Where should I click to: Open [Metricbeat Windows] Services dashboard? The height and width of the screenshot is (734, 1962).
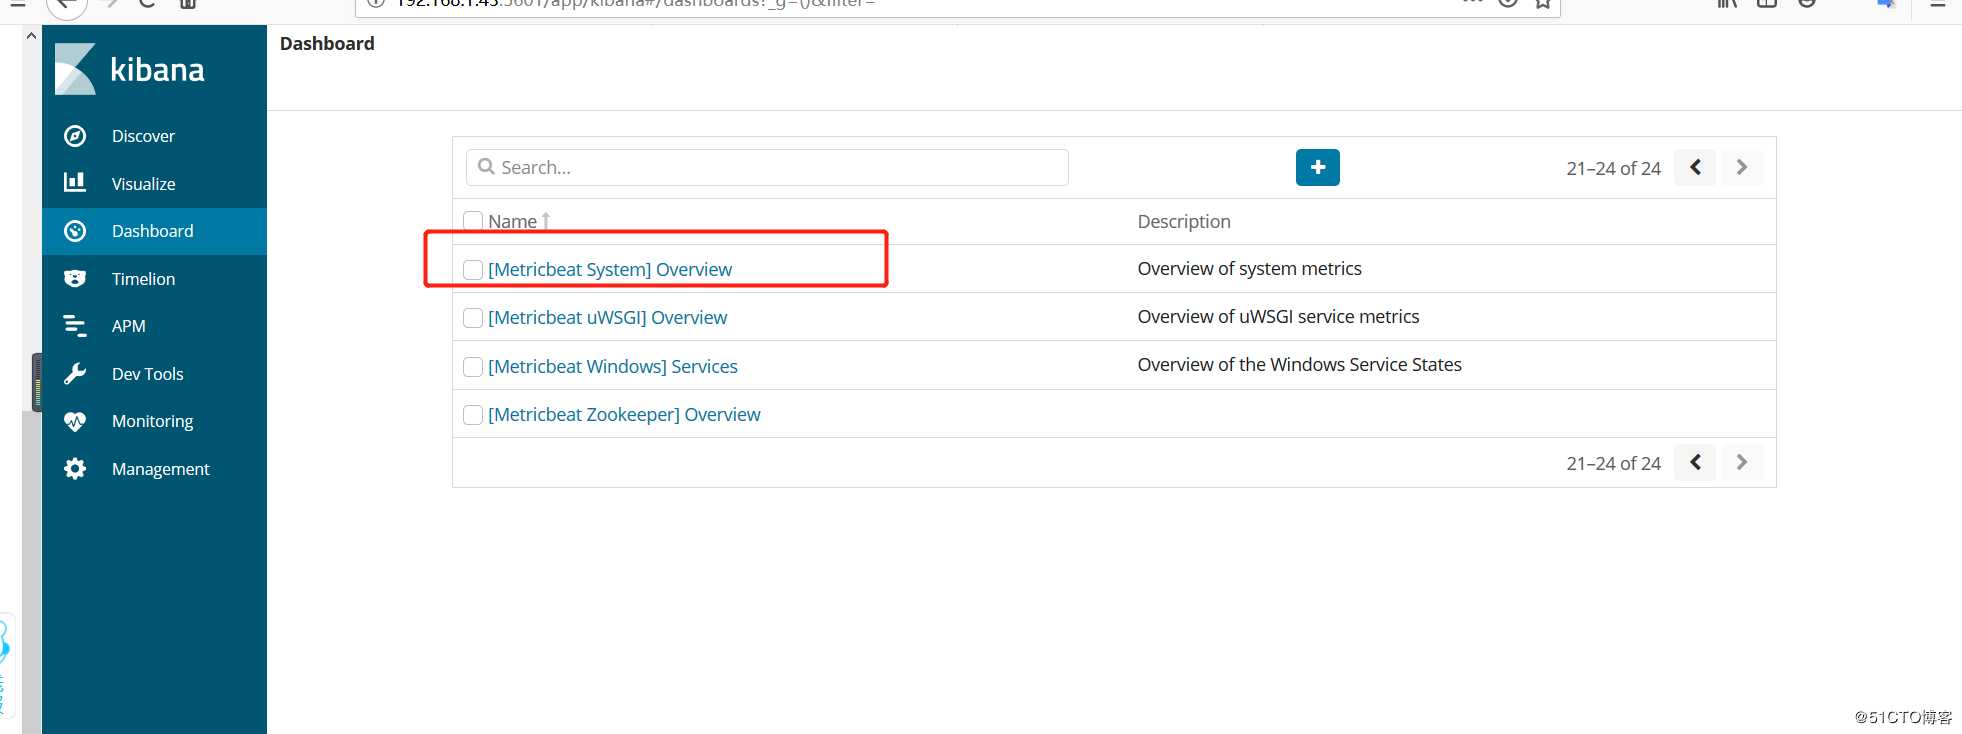(x=613, y=366)
